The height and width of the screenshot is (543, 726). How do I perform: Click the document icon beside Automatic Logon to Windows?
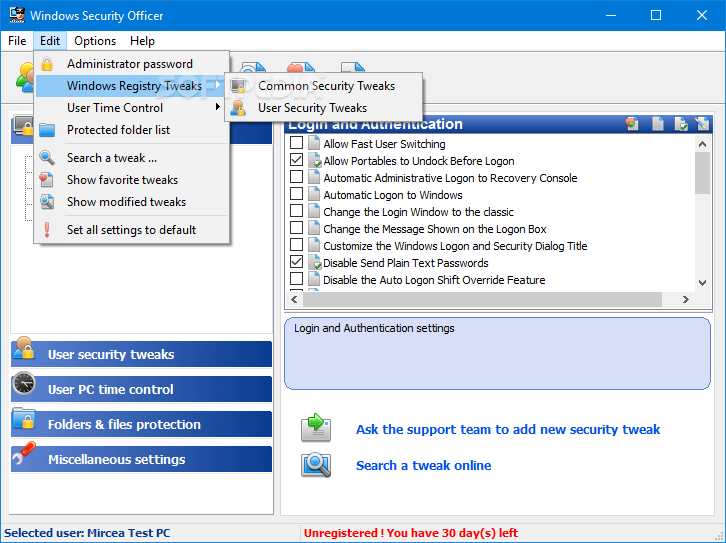(x=314, y=195)
